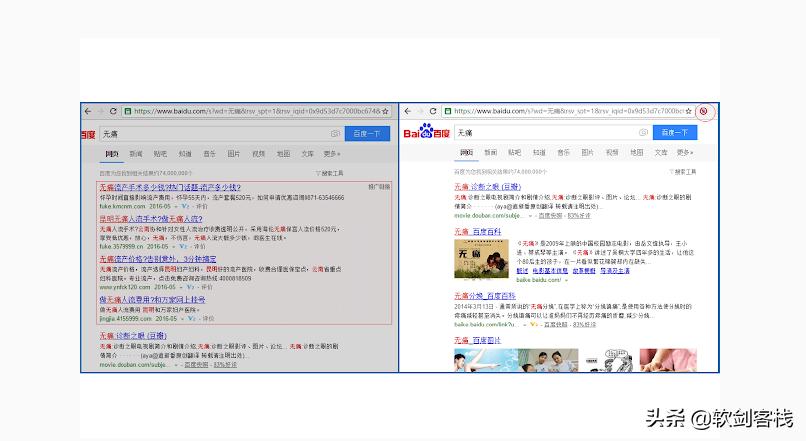Open ad result 做无痛人流费用 网上挂号
Image resolution: width=806 pixels, height=441 pixels.
click(x=152, y=300)
